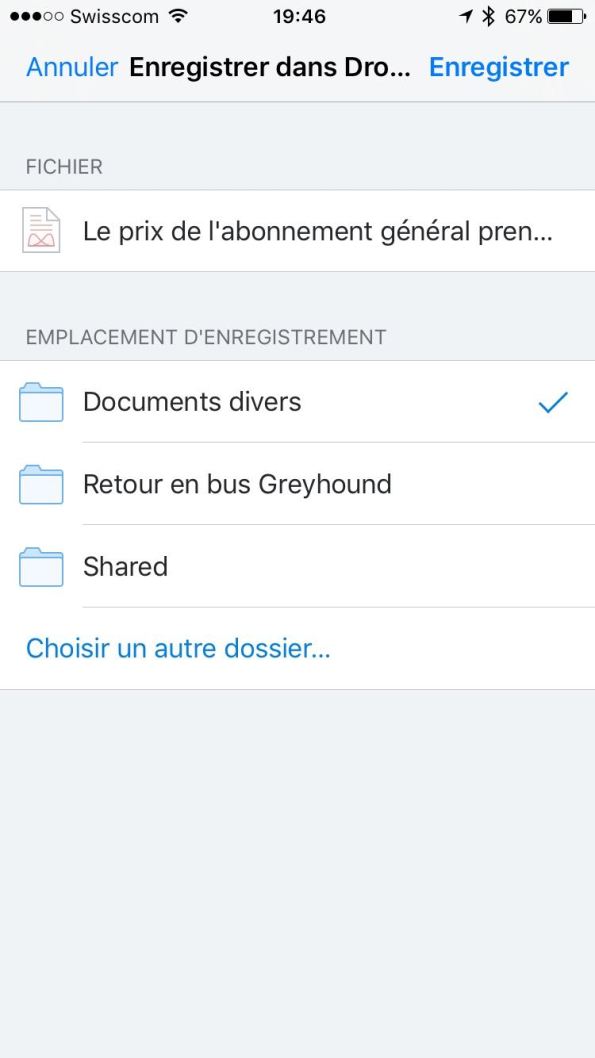Click the Shared folder icon

coord(40,566)
